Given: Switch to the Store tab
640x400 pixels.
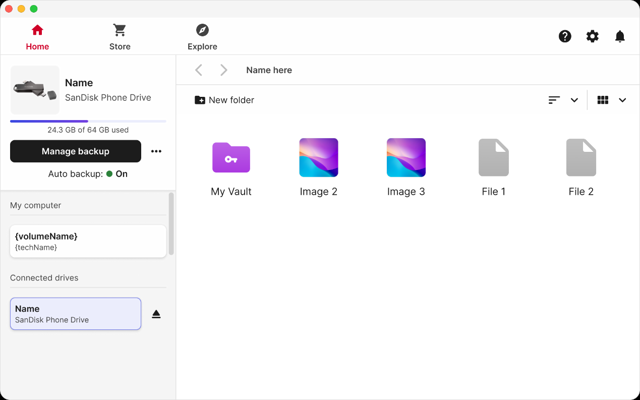Looking at the screenshot, I should [120, 37].
